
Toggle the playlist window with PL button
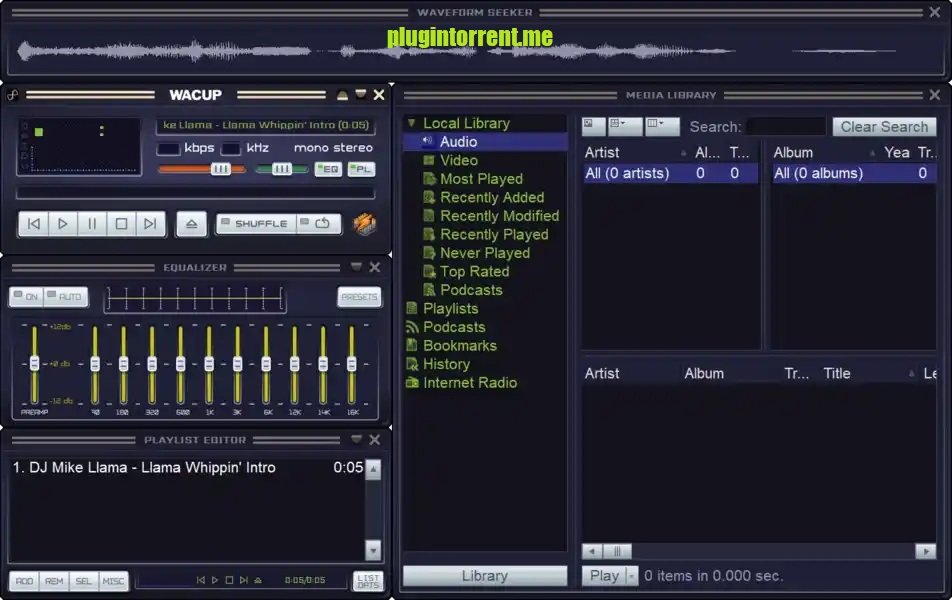(361, 169)
